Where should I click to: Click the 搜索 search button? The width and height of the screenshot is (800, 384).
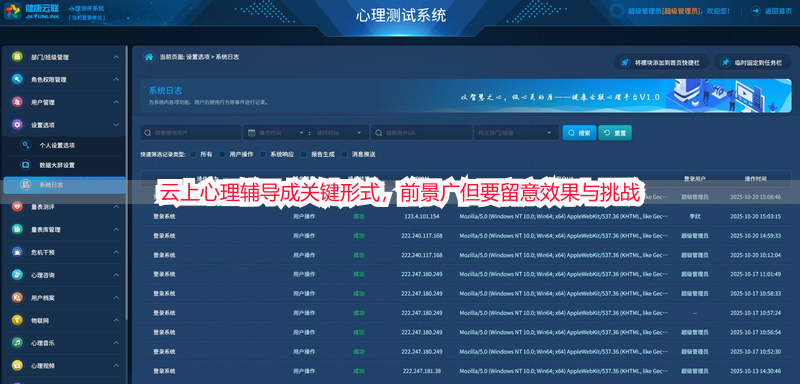tap(579, 133)
